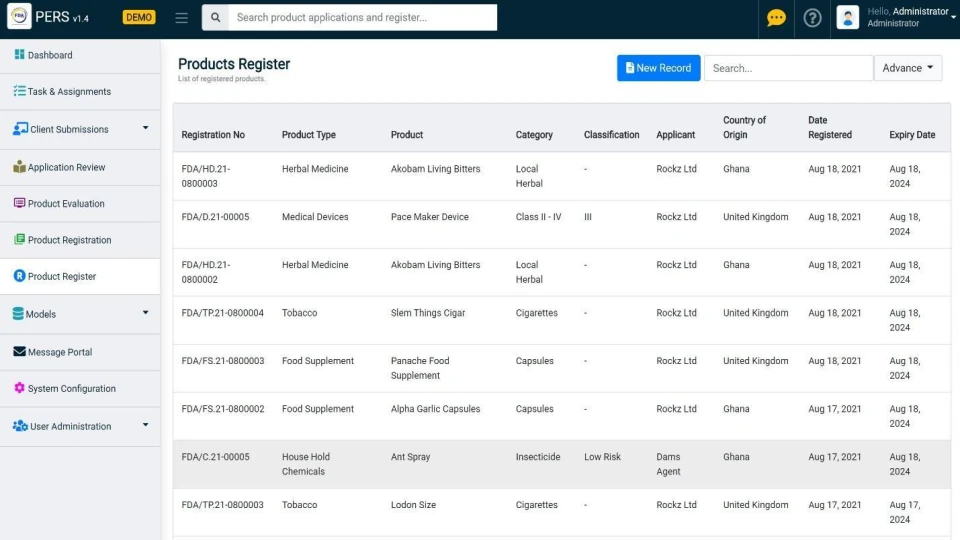
Task: Expand the Models submenu arrow
Action: click(145, 313)
